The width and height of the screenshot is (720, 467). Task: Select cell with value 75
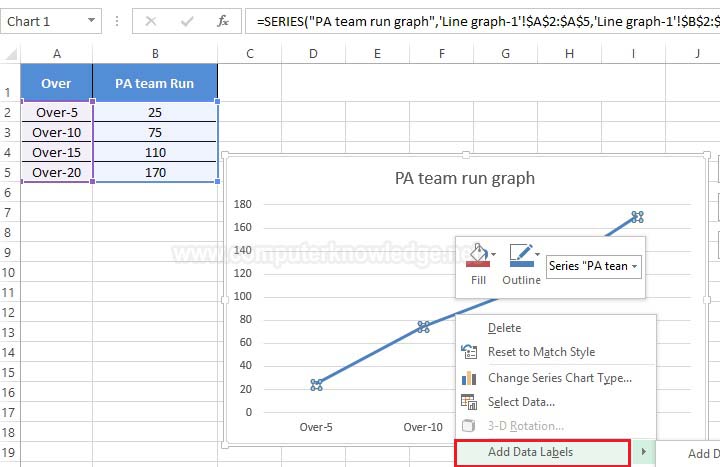point(155,132)
